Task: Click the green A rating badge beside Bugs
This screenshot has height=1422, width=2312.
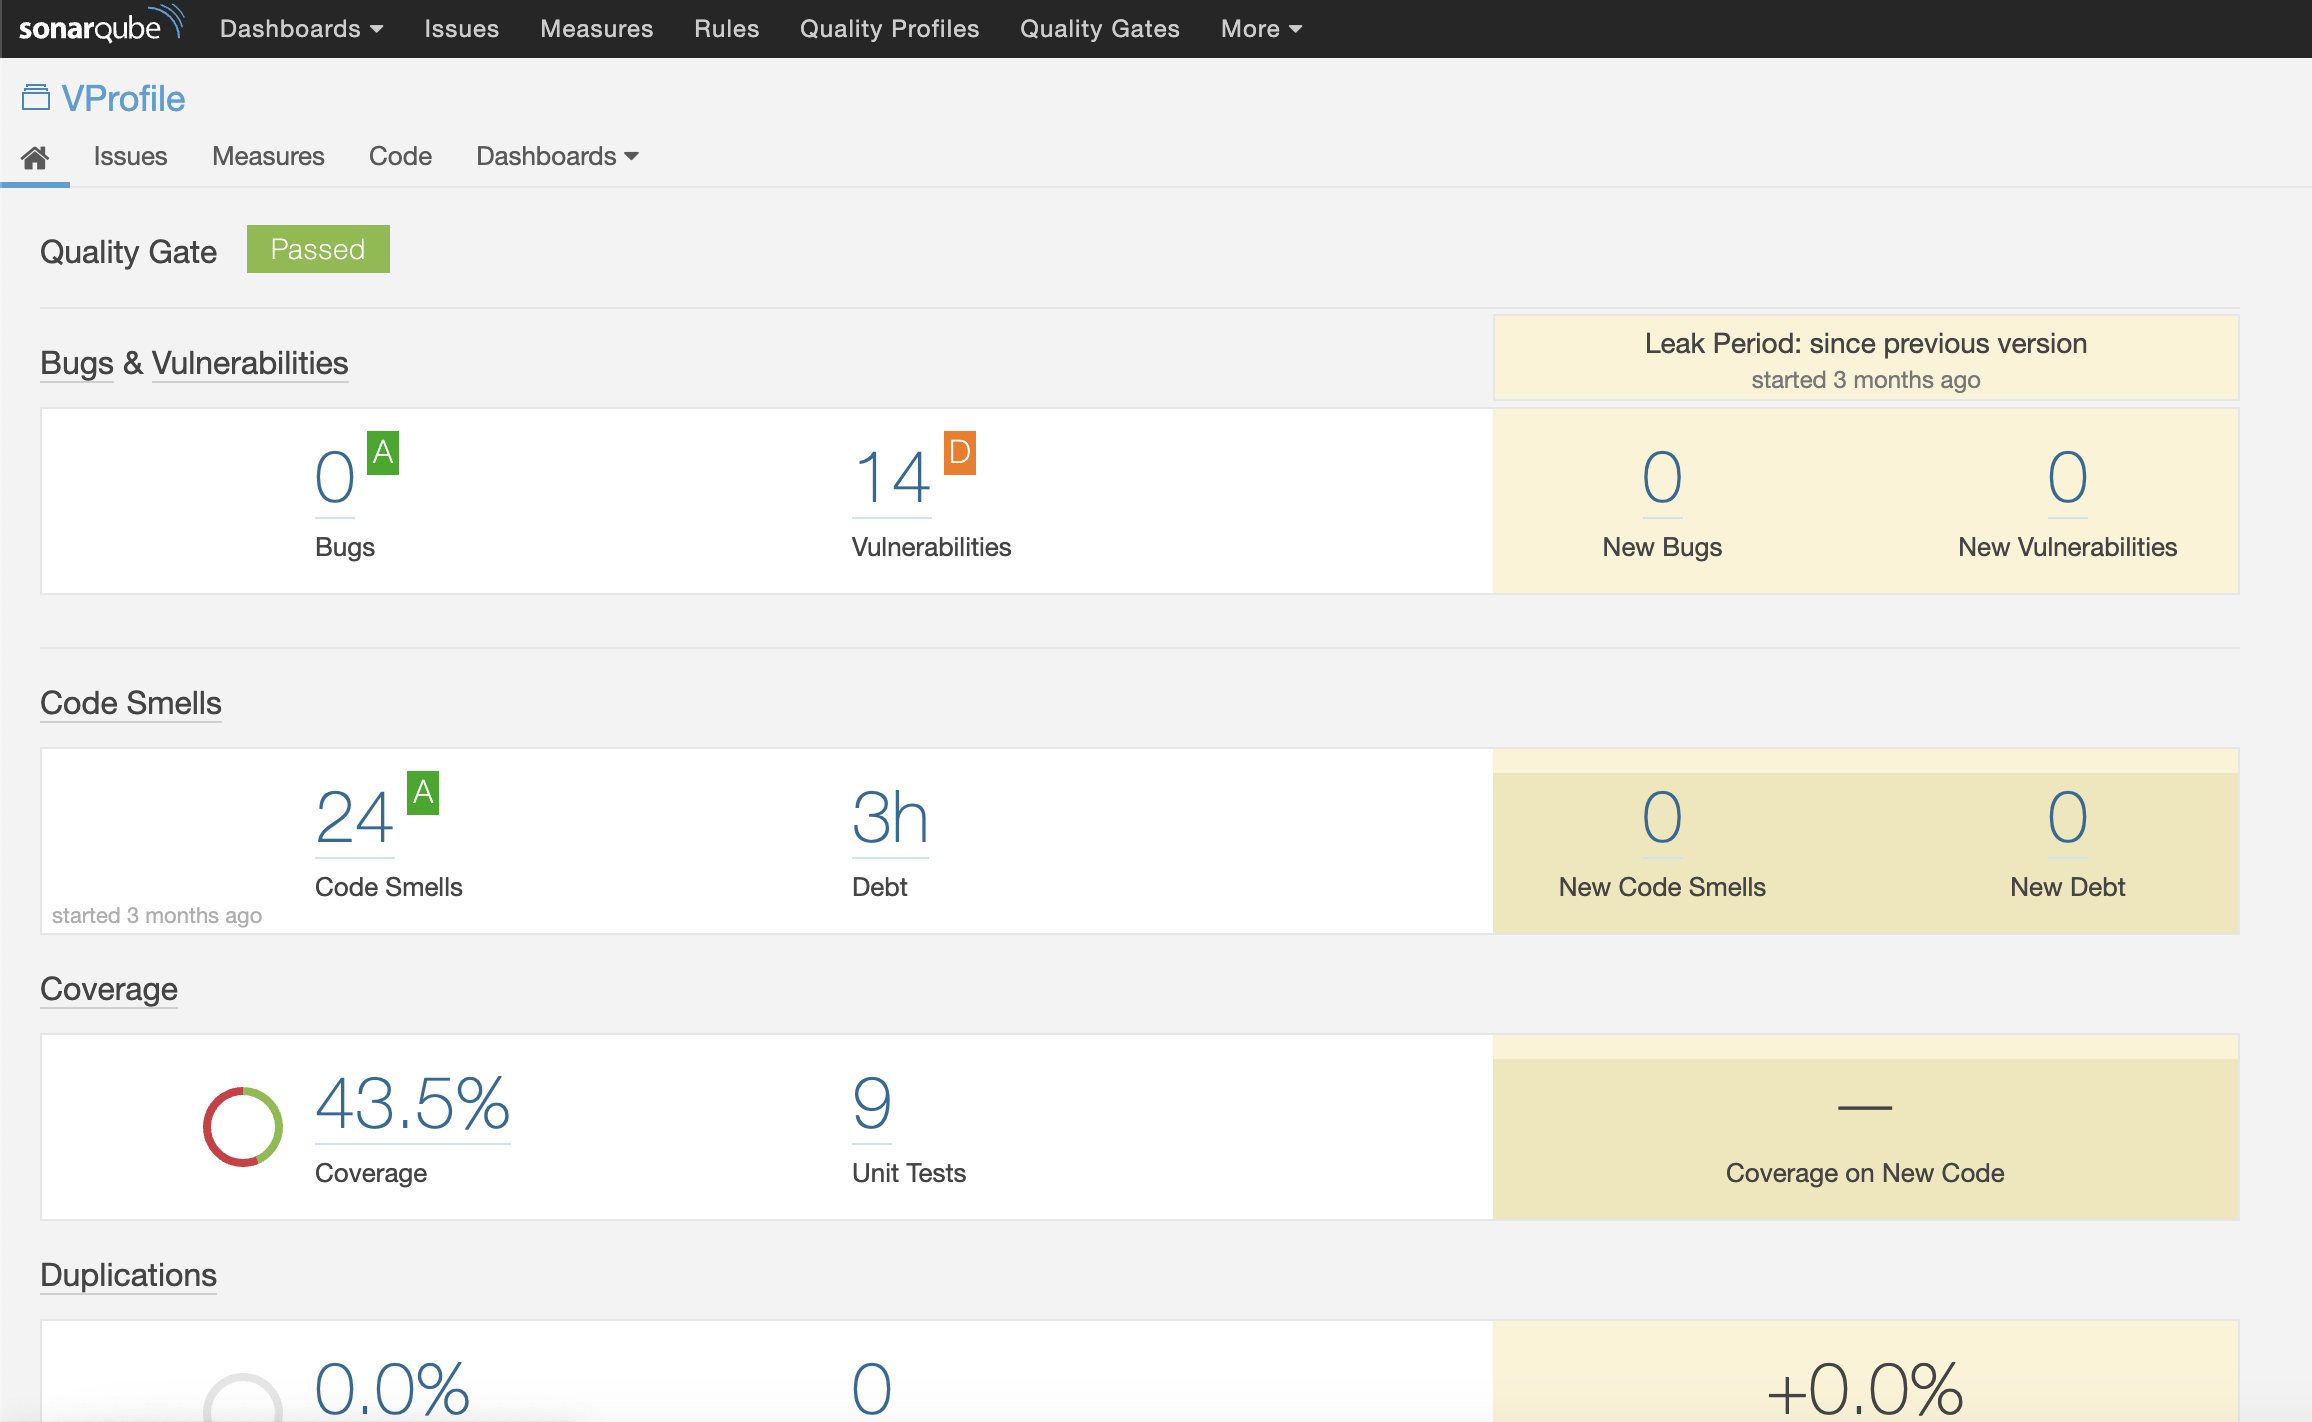Action: 383,452
